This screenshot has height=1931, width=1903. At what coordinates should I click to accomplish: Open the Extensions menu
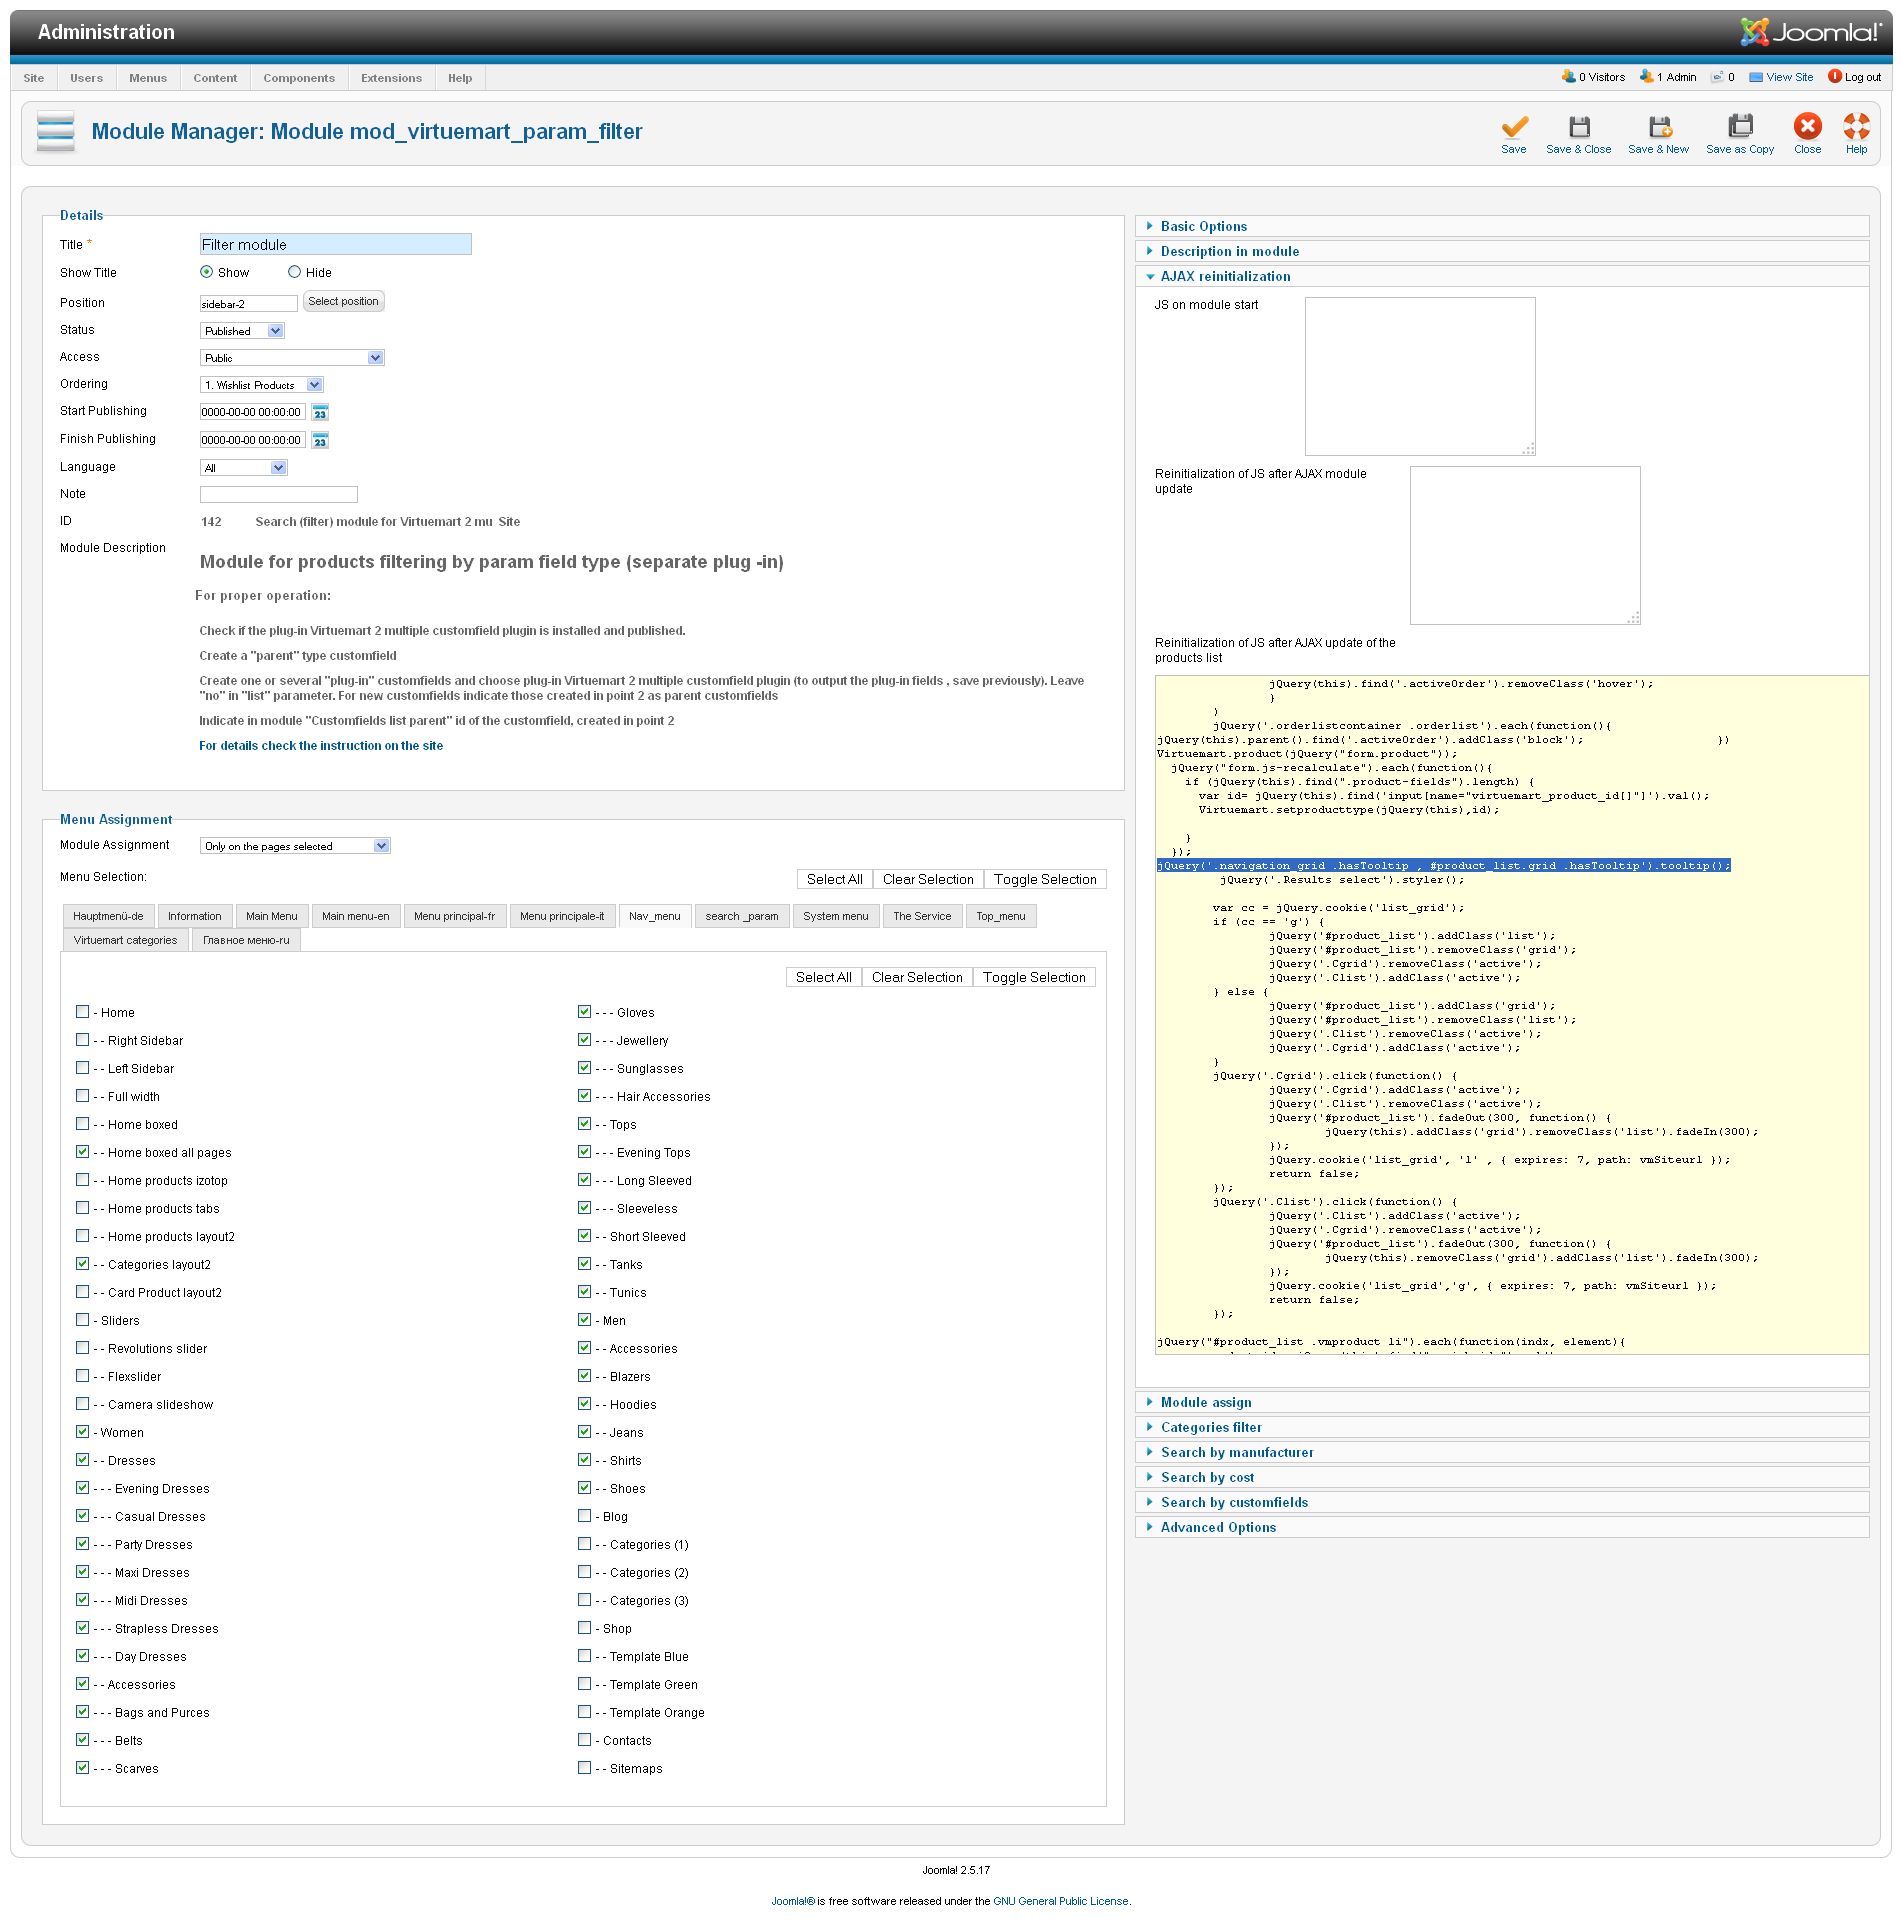[391, 78]
